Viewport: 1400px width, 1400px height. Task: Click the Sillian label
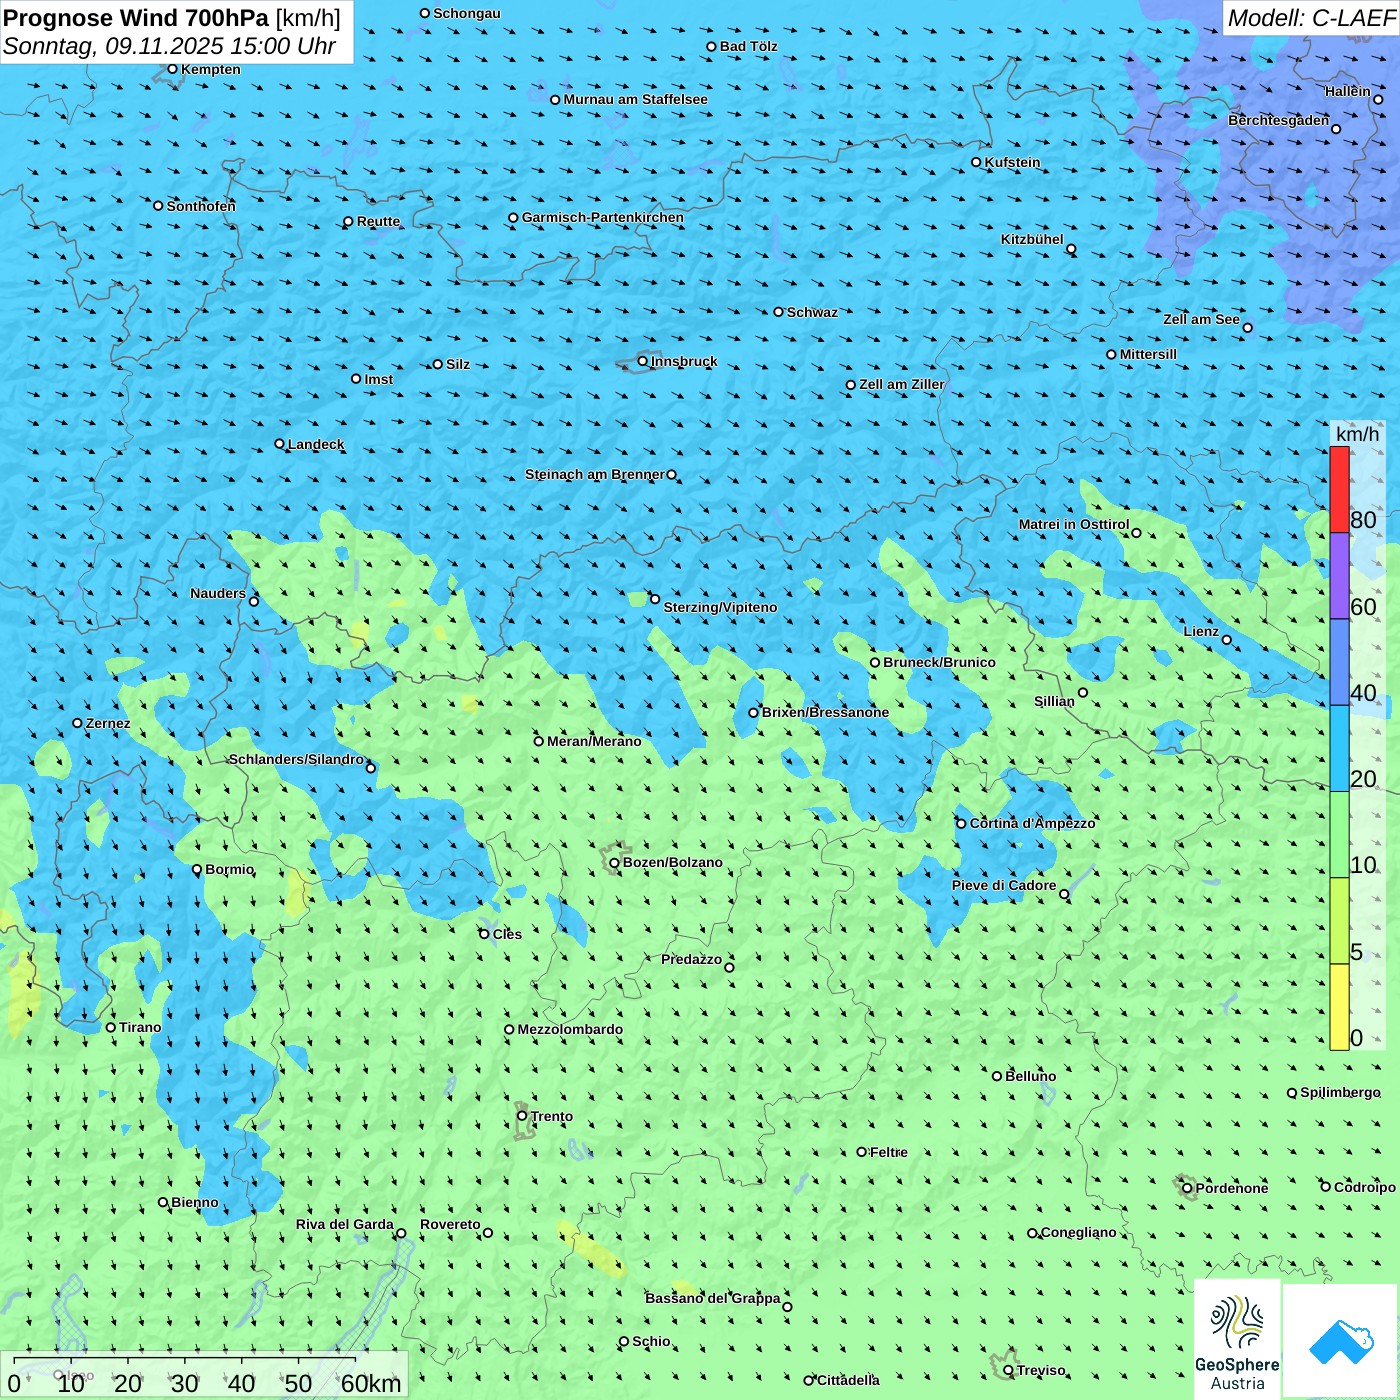pyautogui.click(x=1054, y=701)
